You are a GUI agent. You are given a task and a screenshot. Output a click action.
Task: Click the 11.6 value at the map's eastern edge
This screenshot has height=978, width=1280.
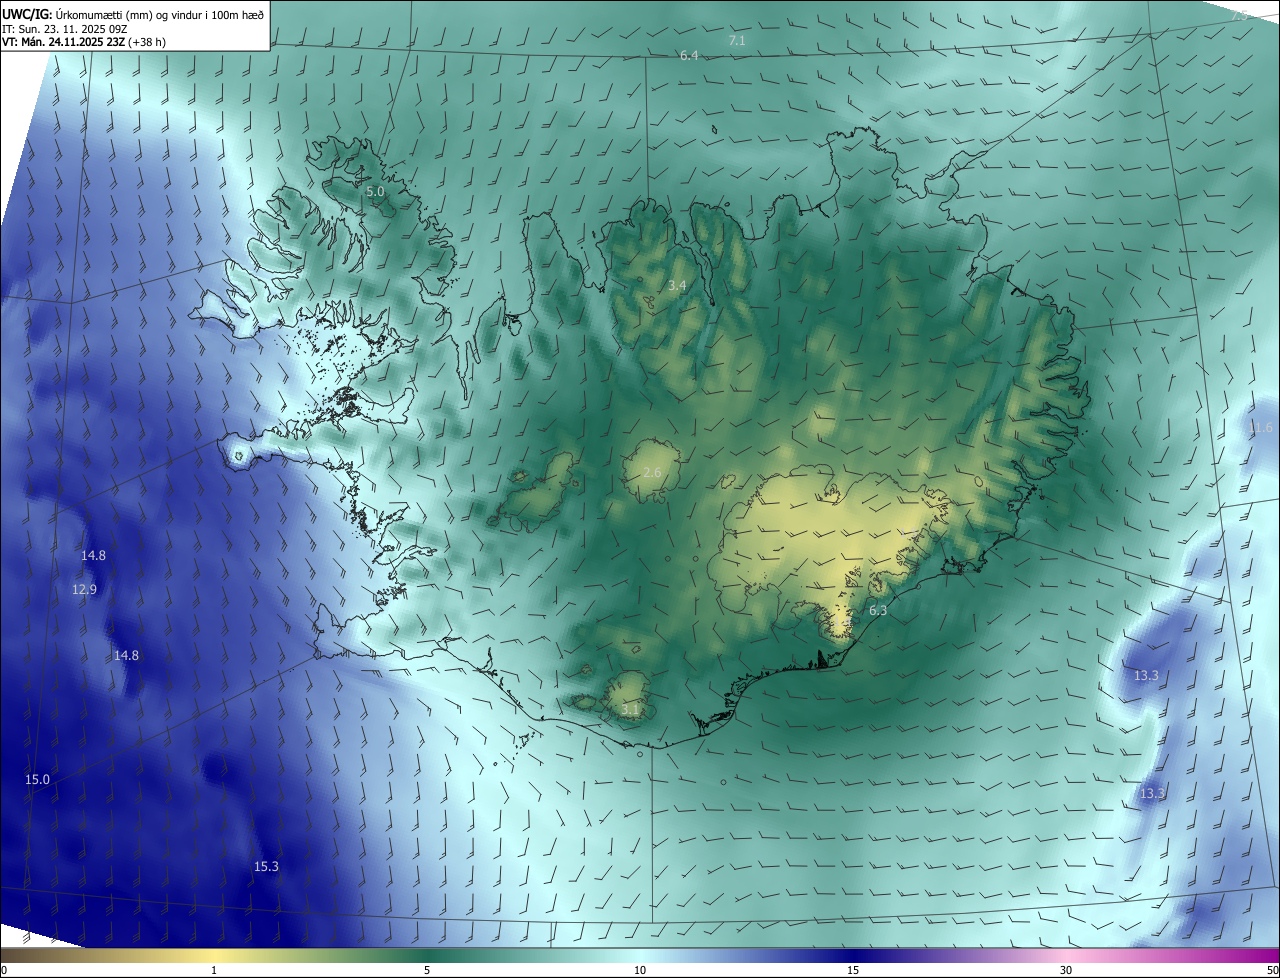coord(1261,428)
